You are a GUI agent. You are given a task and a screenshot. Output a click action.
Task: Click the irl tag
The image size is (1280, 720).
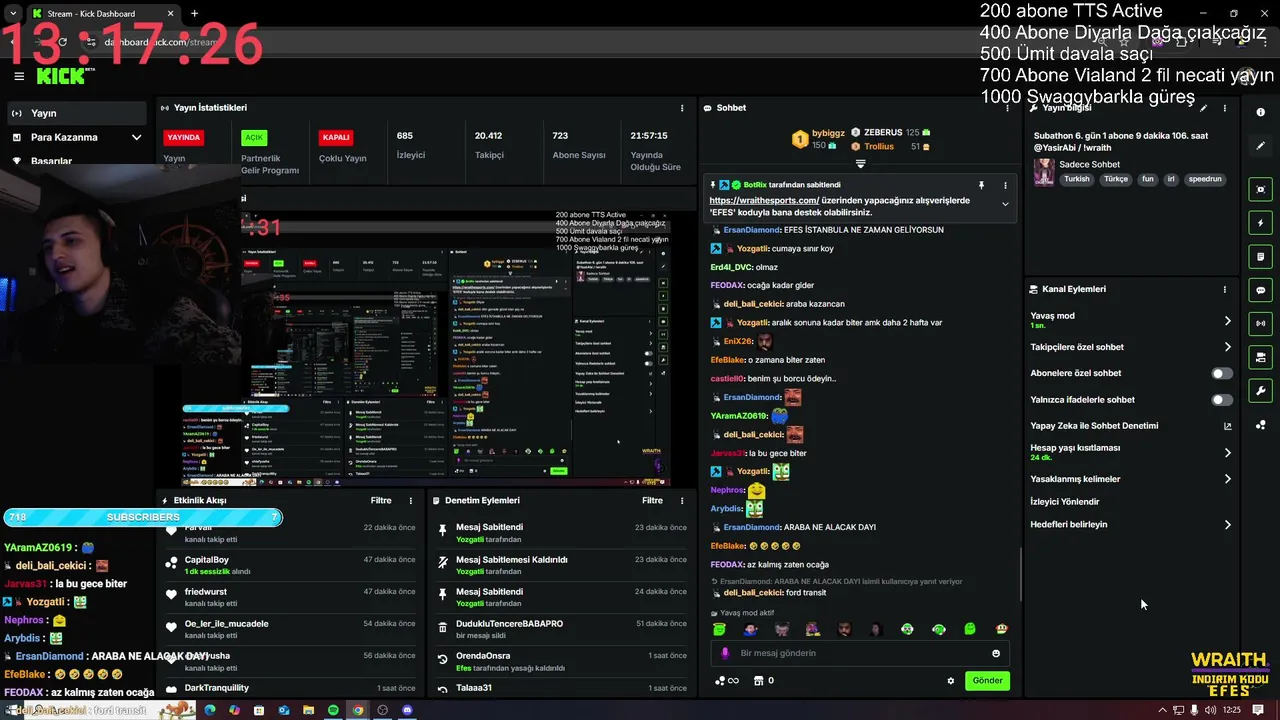point(1171,179)
